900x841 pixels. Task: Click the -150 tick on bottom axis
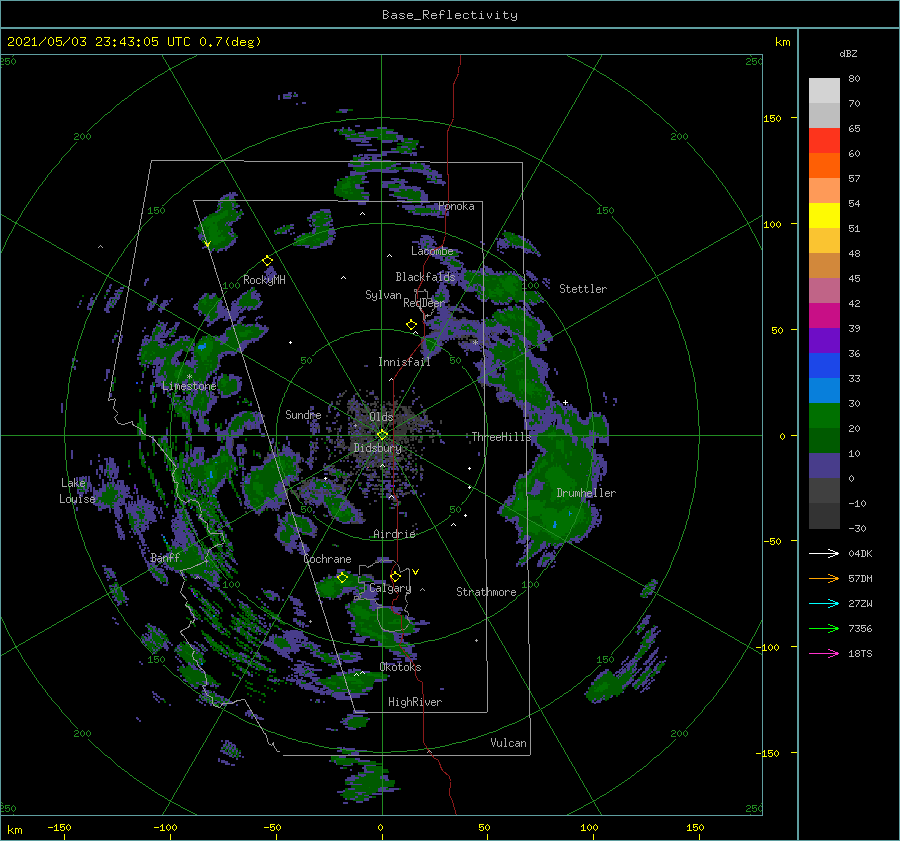tap(59, 828)
